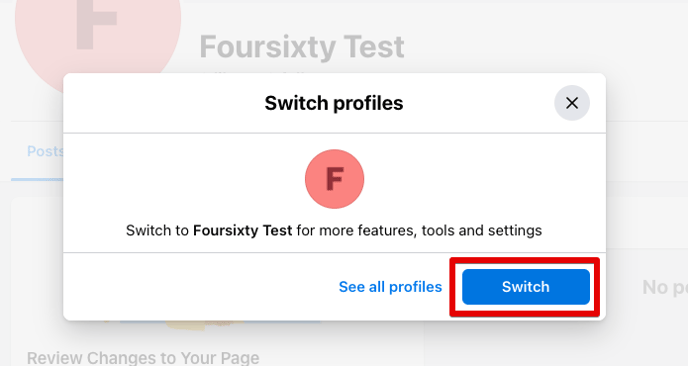The width and height of the screenshot is (688, 366).
Task: Click the blue Switch button
Action: (x=526, y=287)
